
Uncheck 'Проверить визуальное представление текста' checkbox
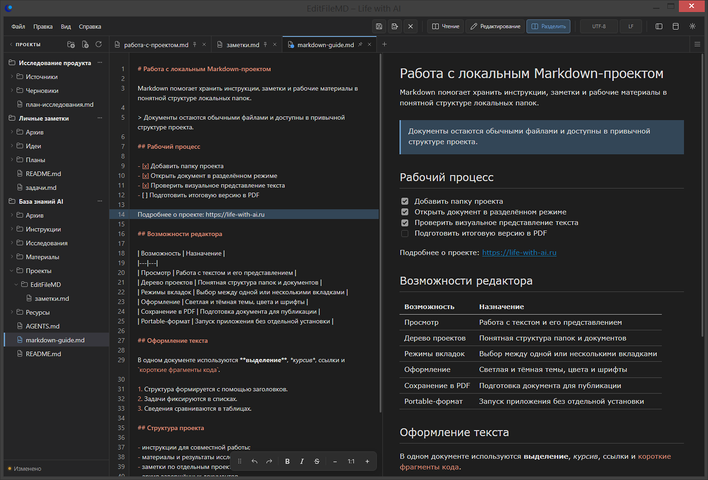tap(405, 223)
